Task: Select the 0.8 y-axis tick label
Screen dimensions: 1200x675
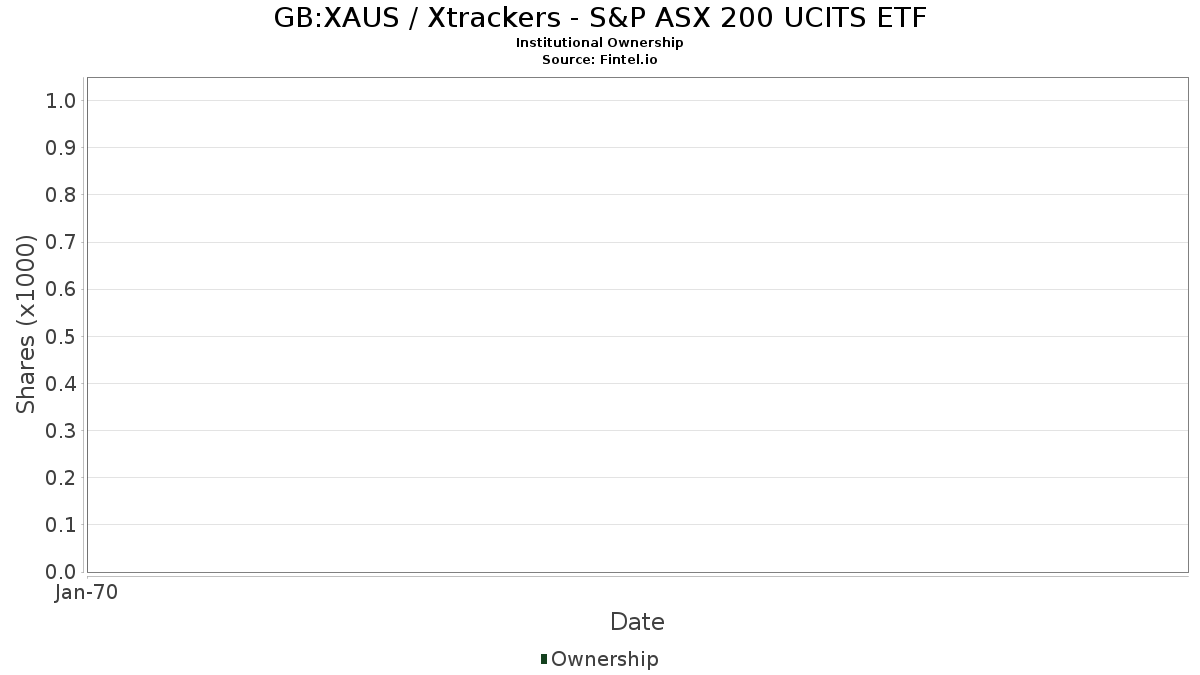Action: (61, 195)
